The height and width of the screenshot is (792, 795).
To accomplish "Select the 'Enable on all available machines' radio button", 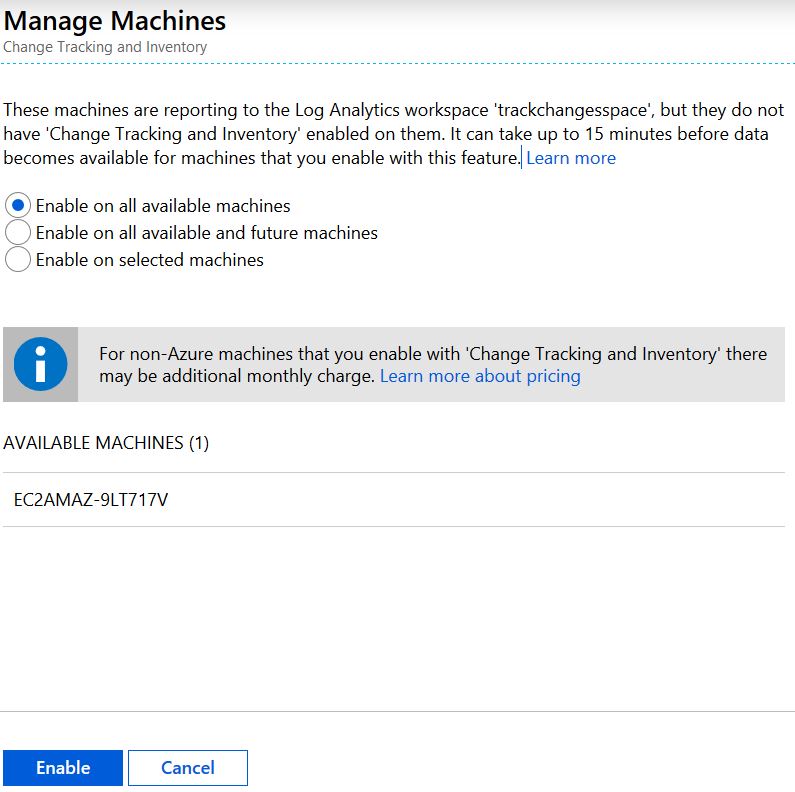I will point(18,206).
